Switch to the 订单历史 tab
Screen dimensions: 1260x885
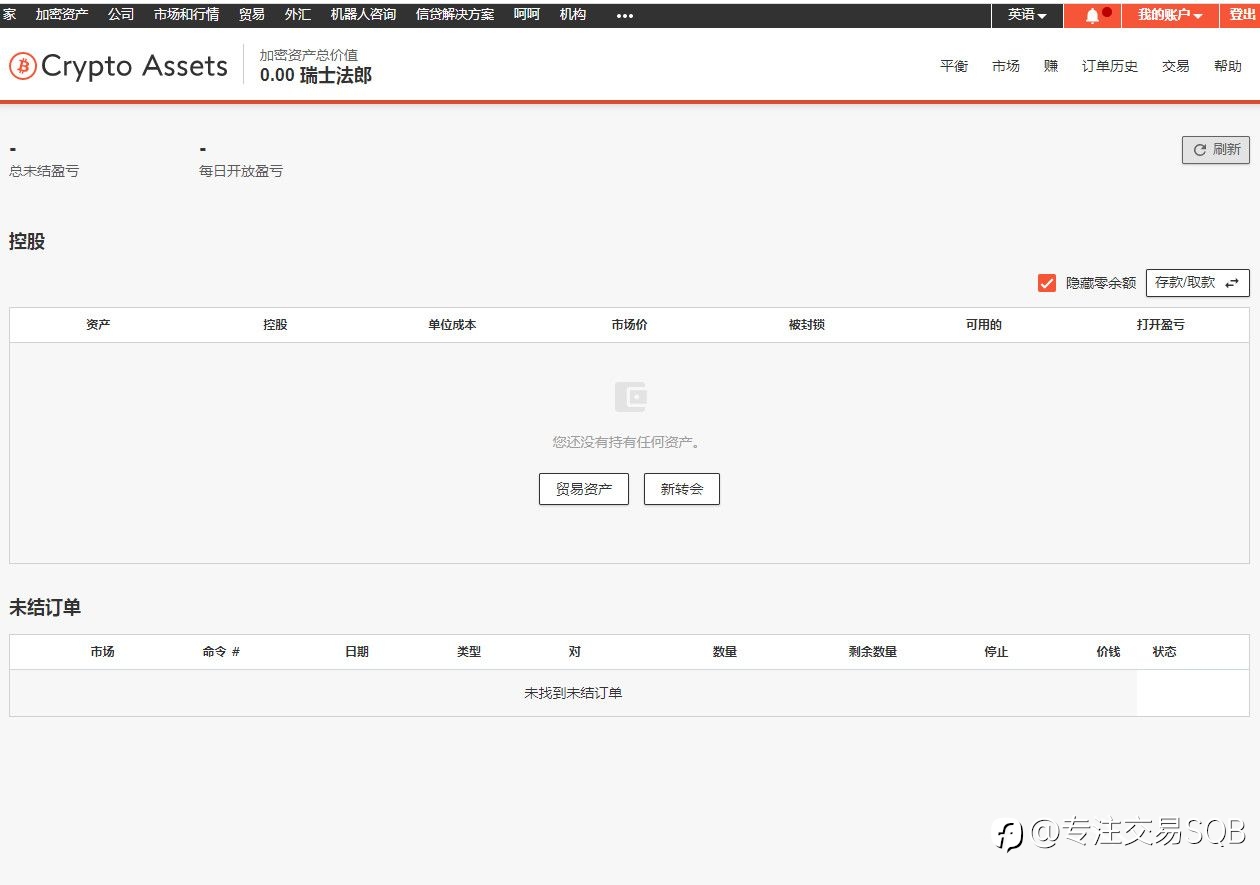[1110, 66]
